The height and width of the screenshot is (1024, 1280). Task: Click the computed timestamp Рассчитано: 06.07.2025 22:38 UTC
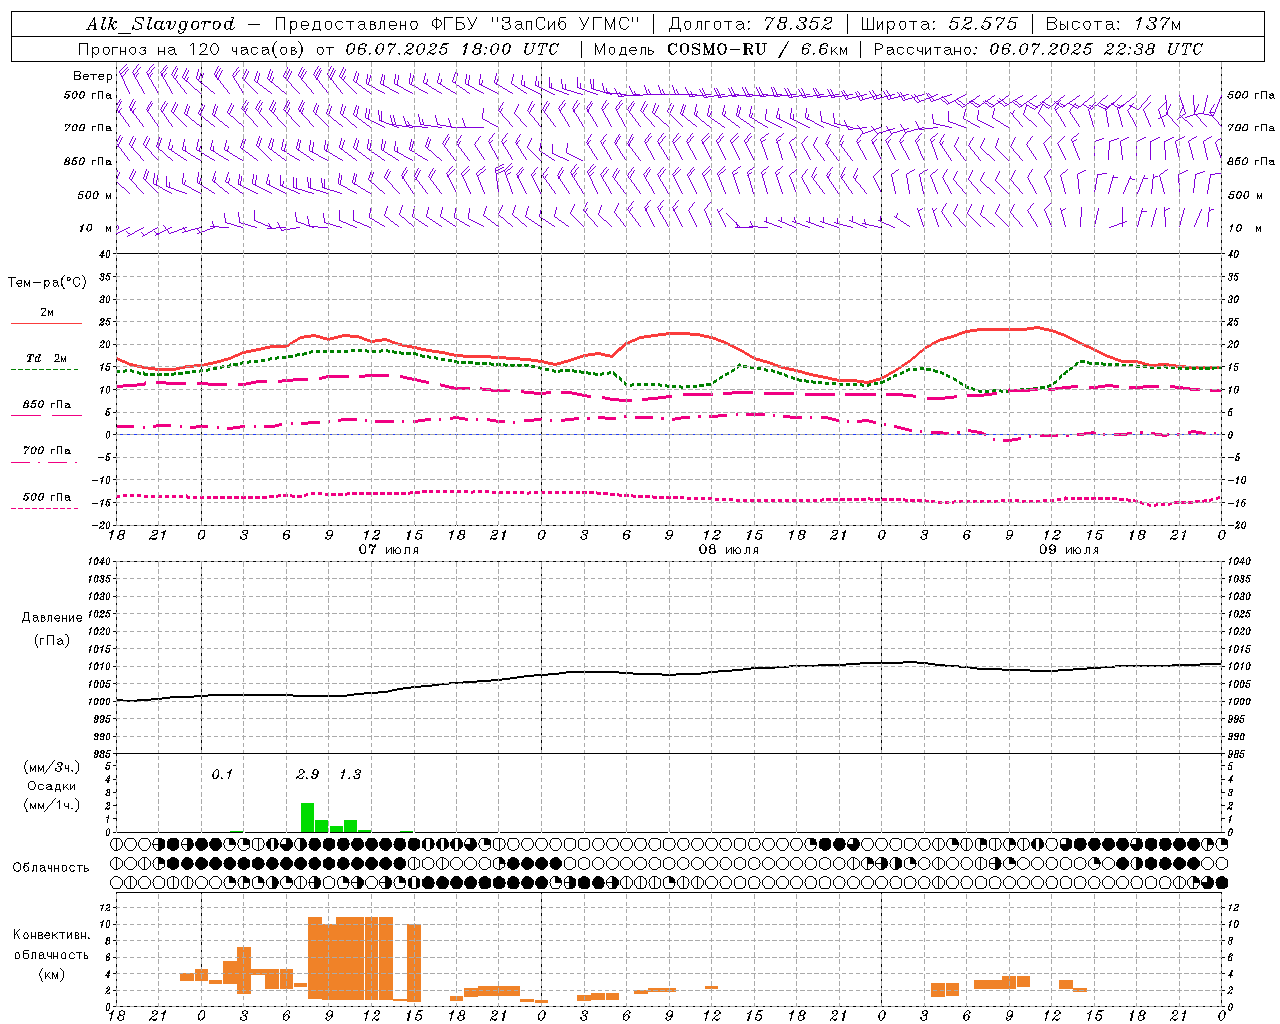tap(1038, 49)
